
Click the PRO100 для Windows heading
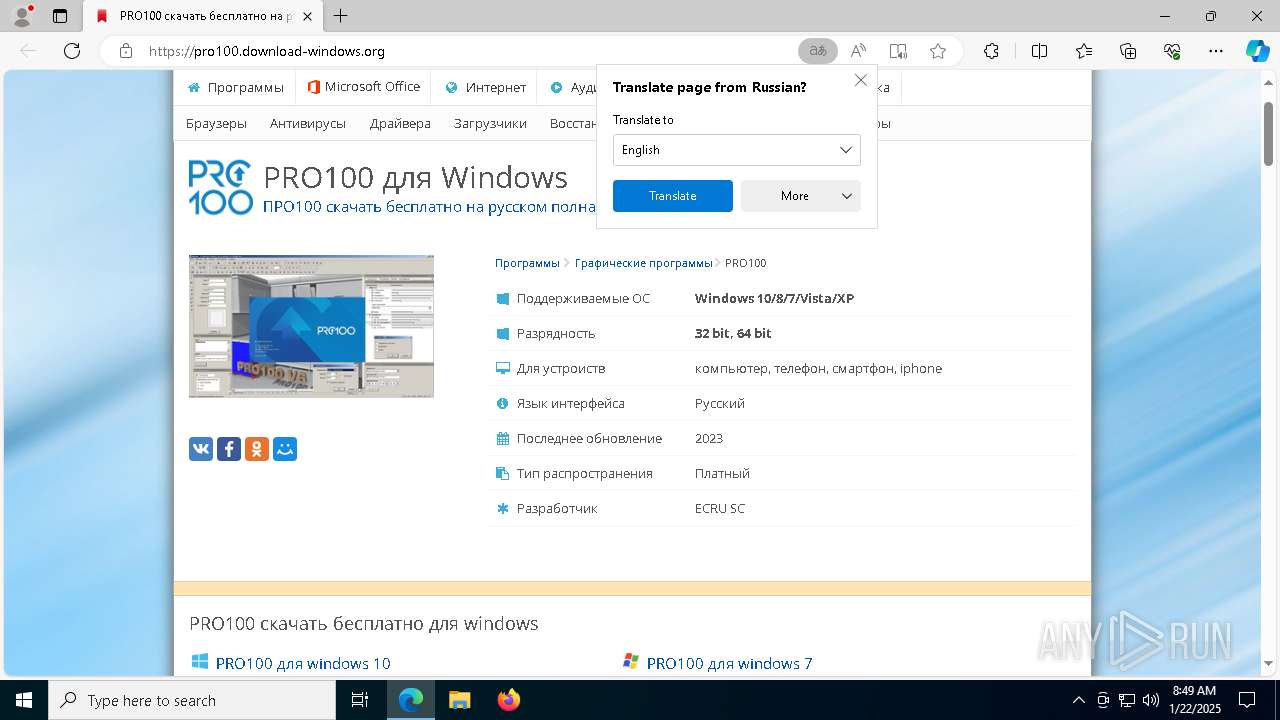[415, 177]
